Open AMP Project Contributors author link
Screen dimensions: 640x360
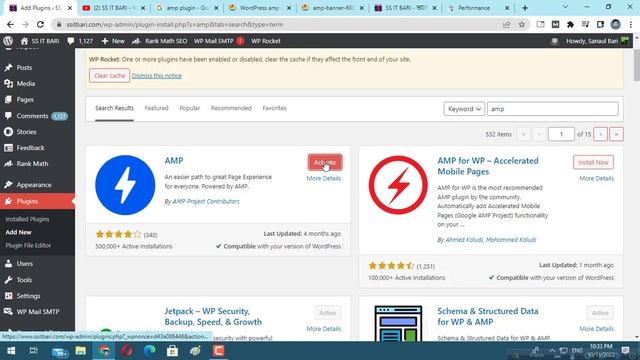pyautogui.click(x=206, y=201)
